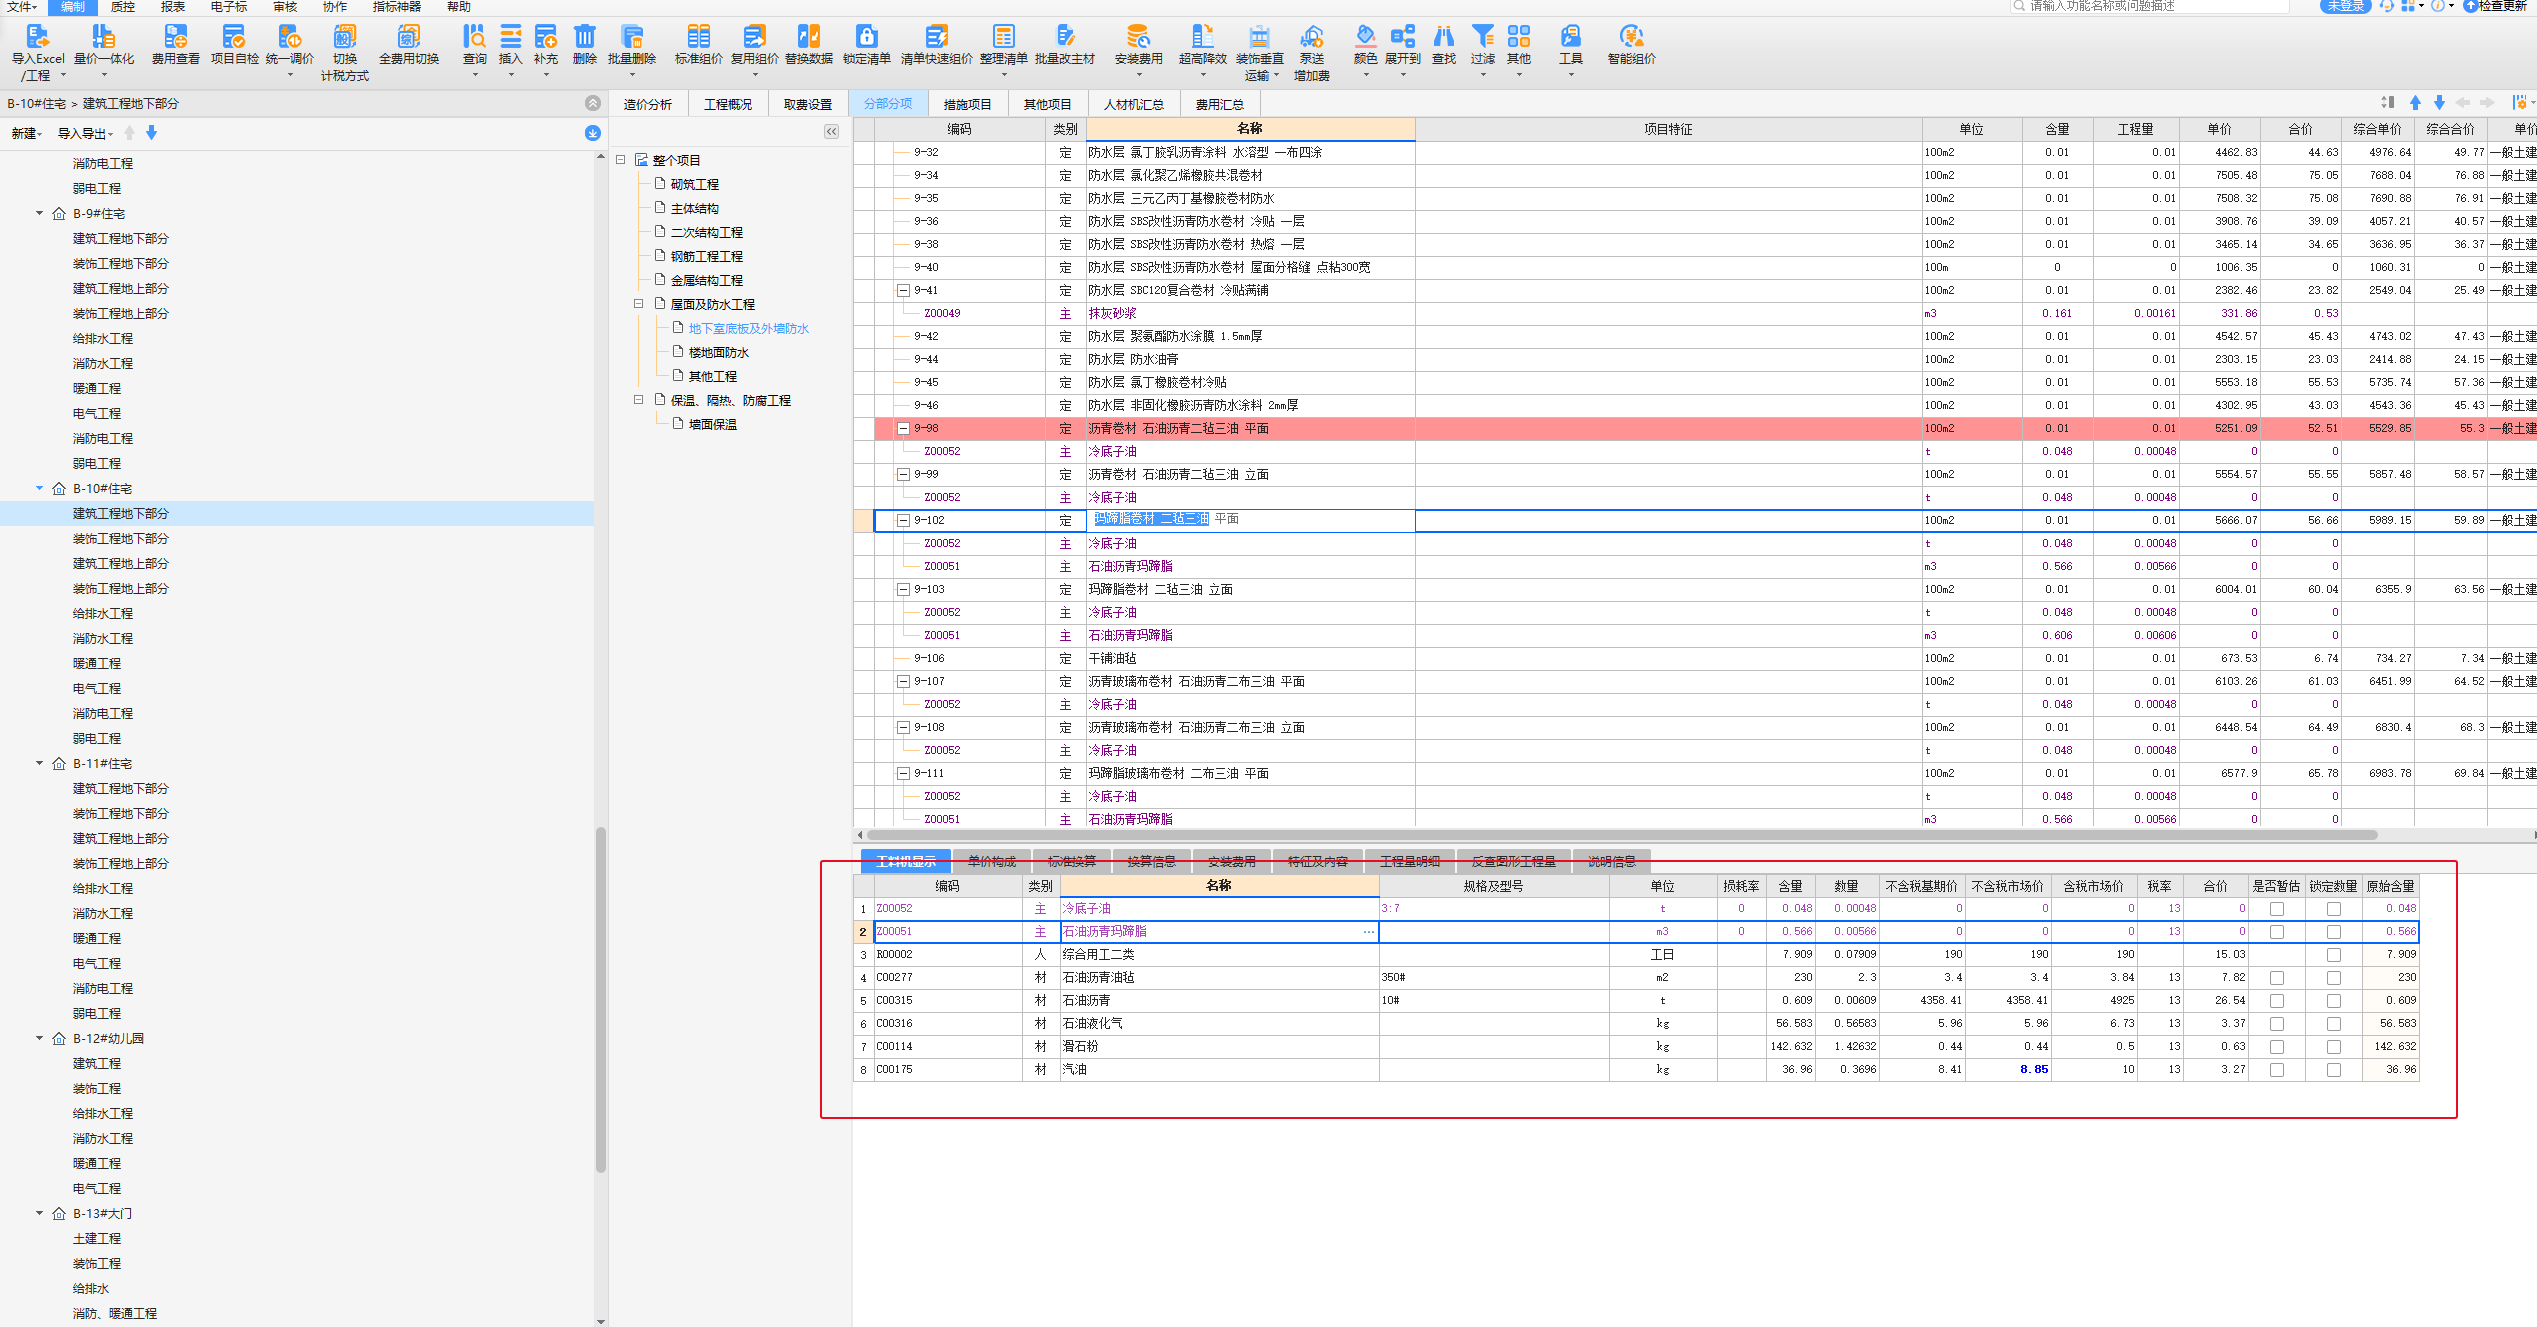Collapse the B-11#住宅 project node
The width and height of the screenshot is (2537, 1327).
pos(40,763)
